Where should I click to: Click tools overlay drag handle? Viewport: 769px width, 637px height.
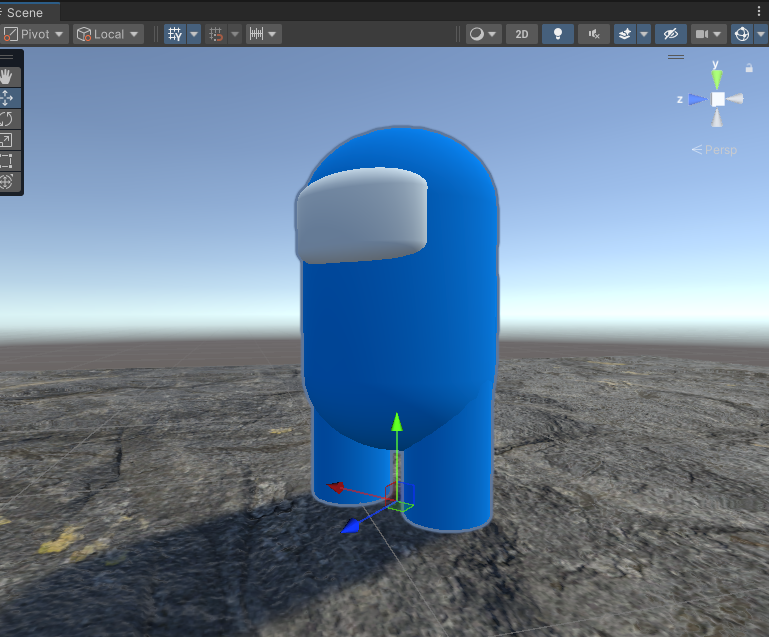7,57
